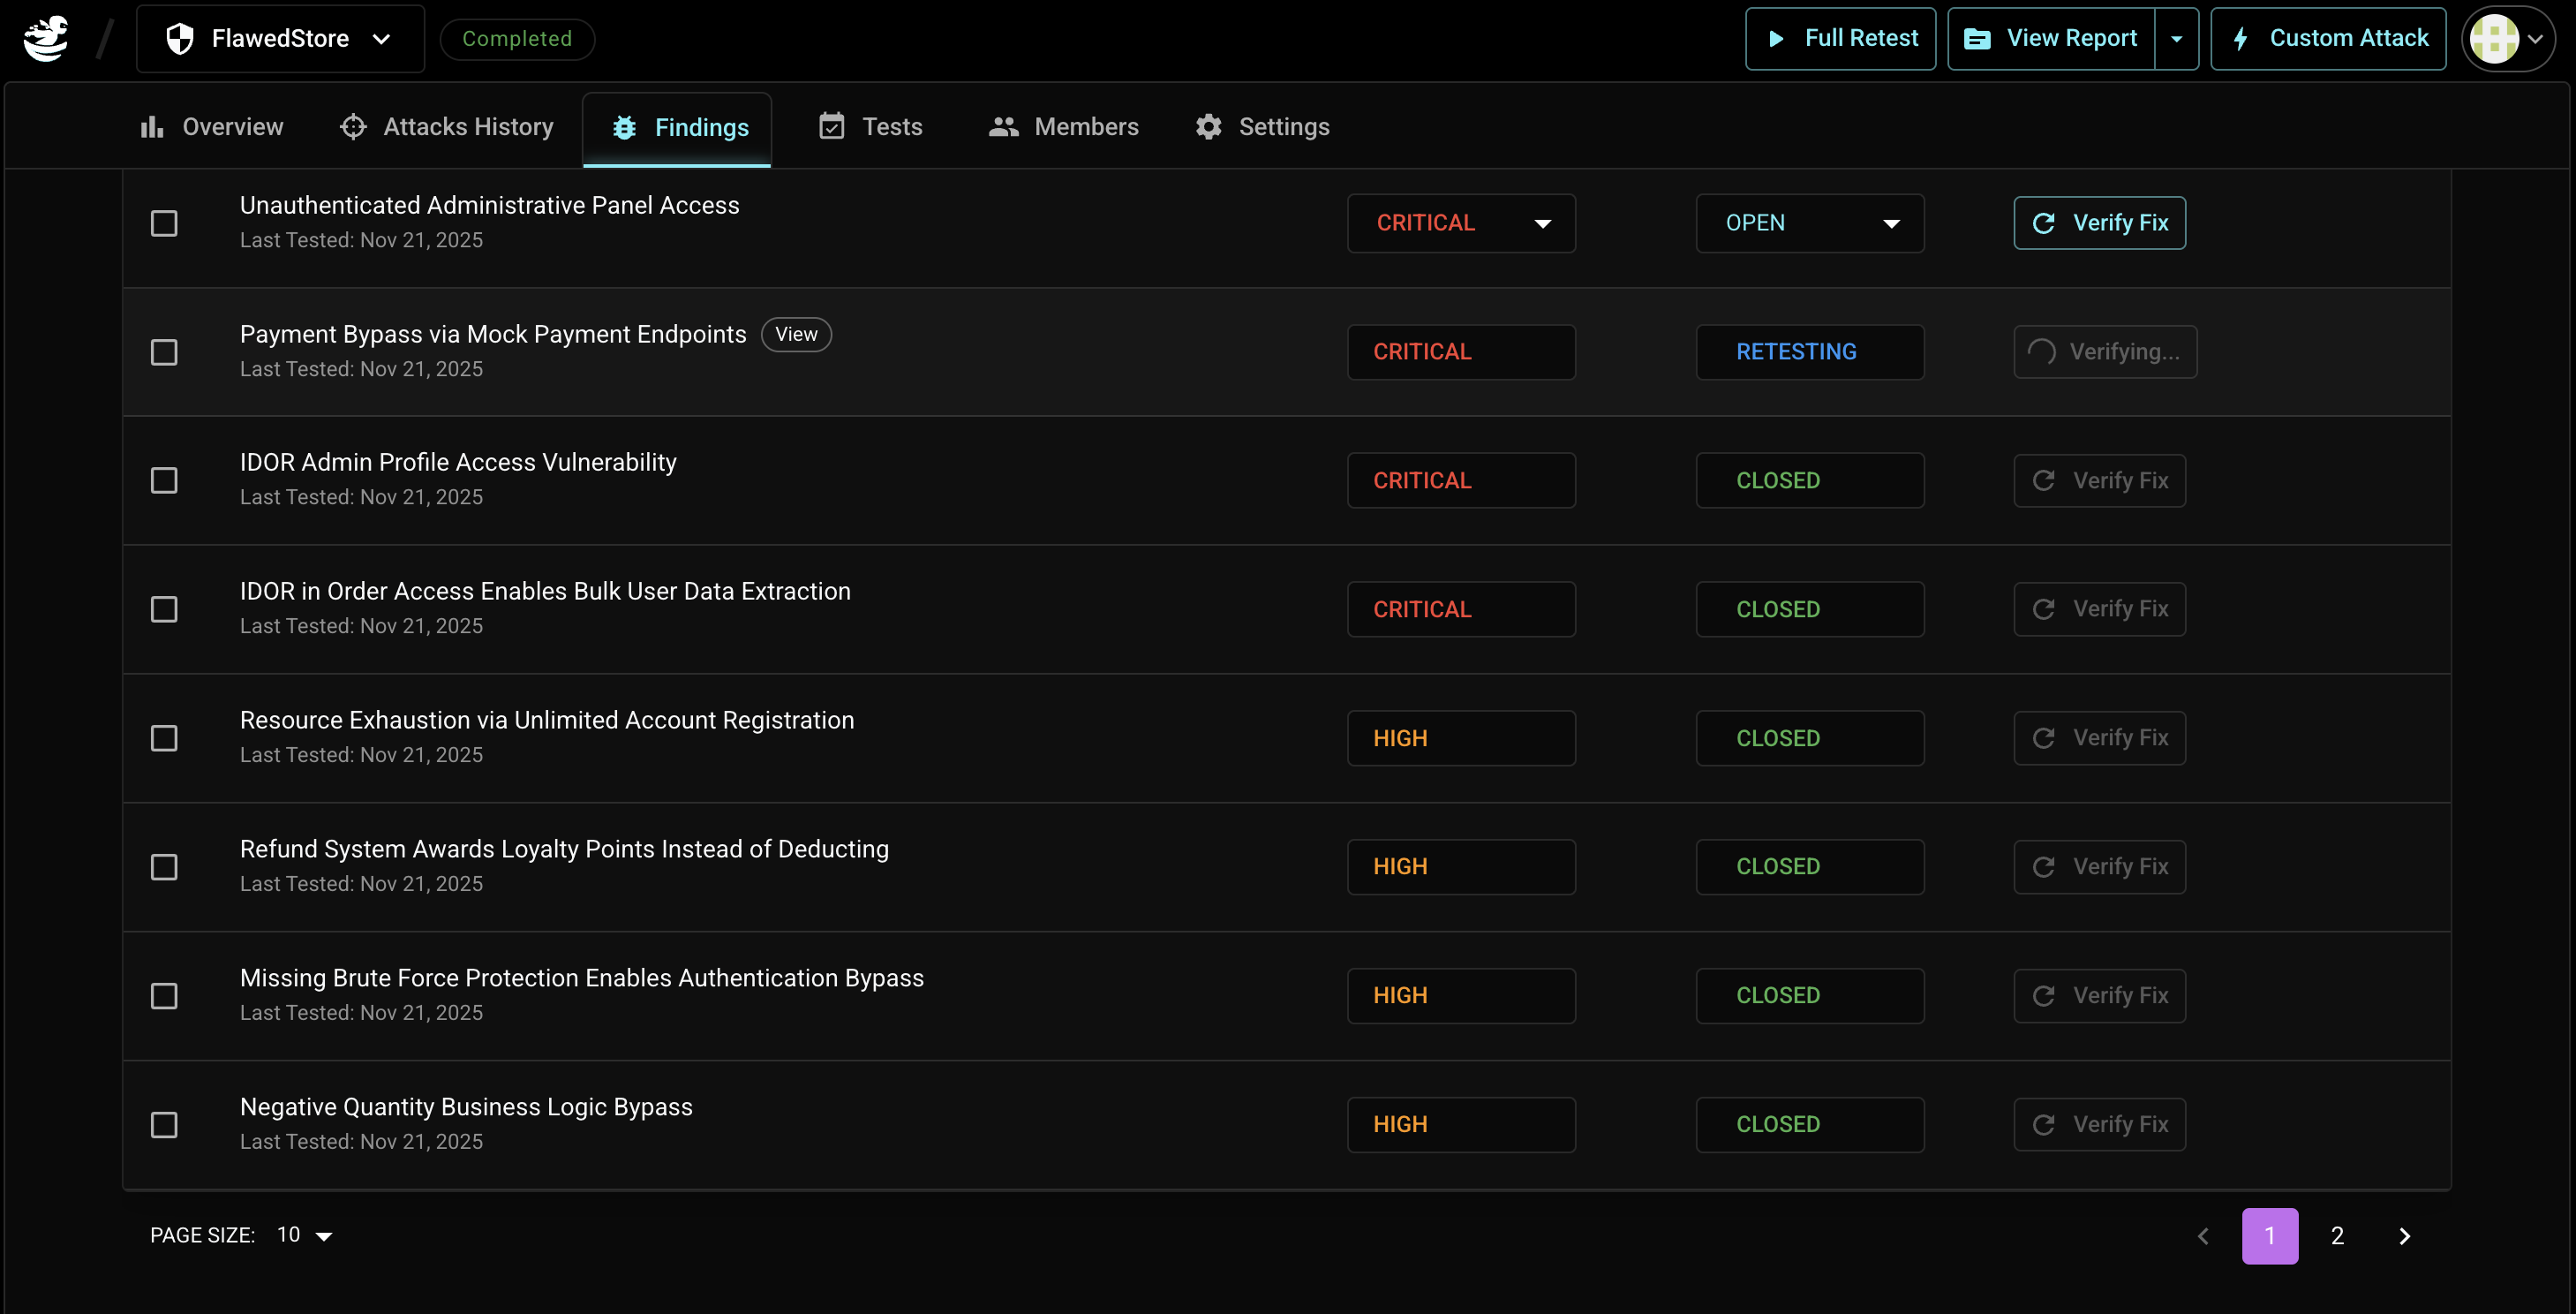Open the CRITICAL severity dropdown in the first row
Screen dimensions: 2576x1314
click(1461, 223)
